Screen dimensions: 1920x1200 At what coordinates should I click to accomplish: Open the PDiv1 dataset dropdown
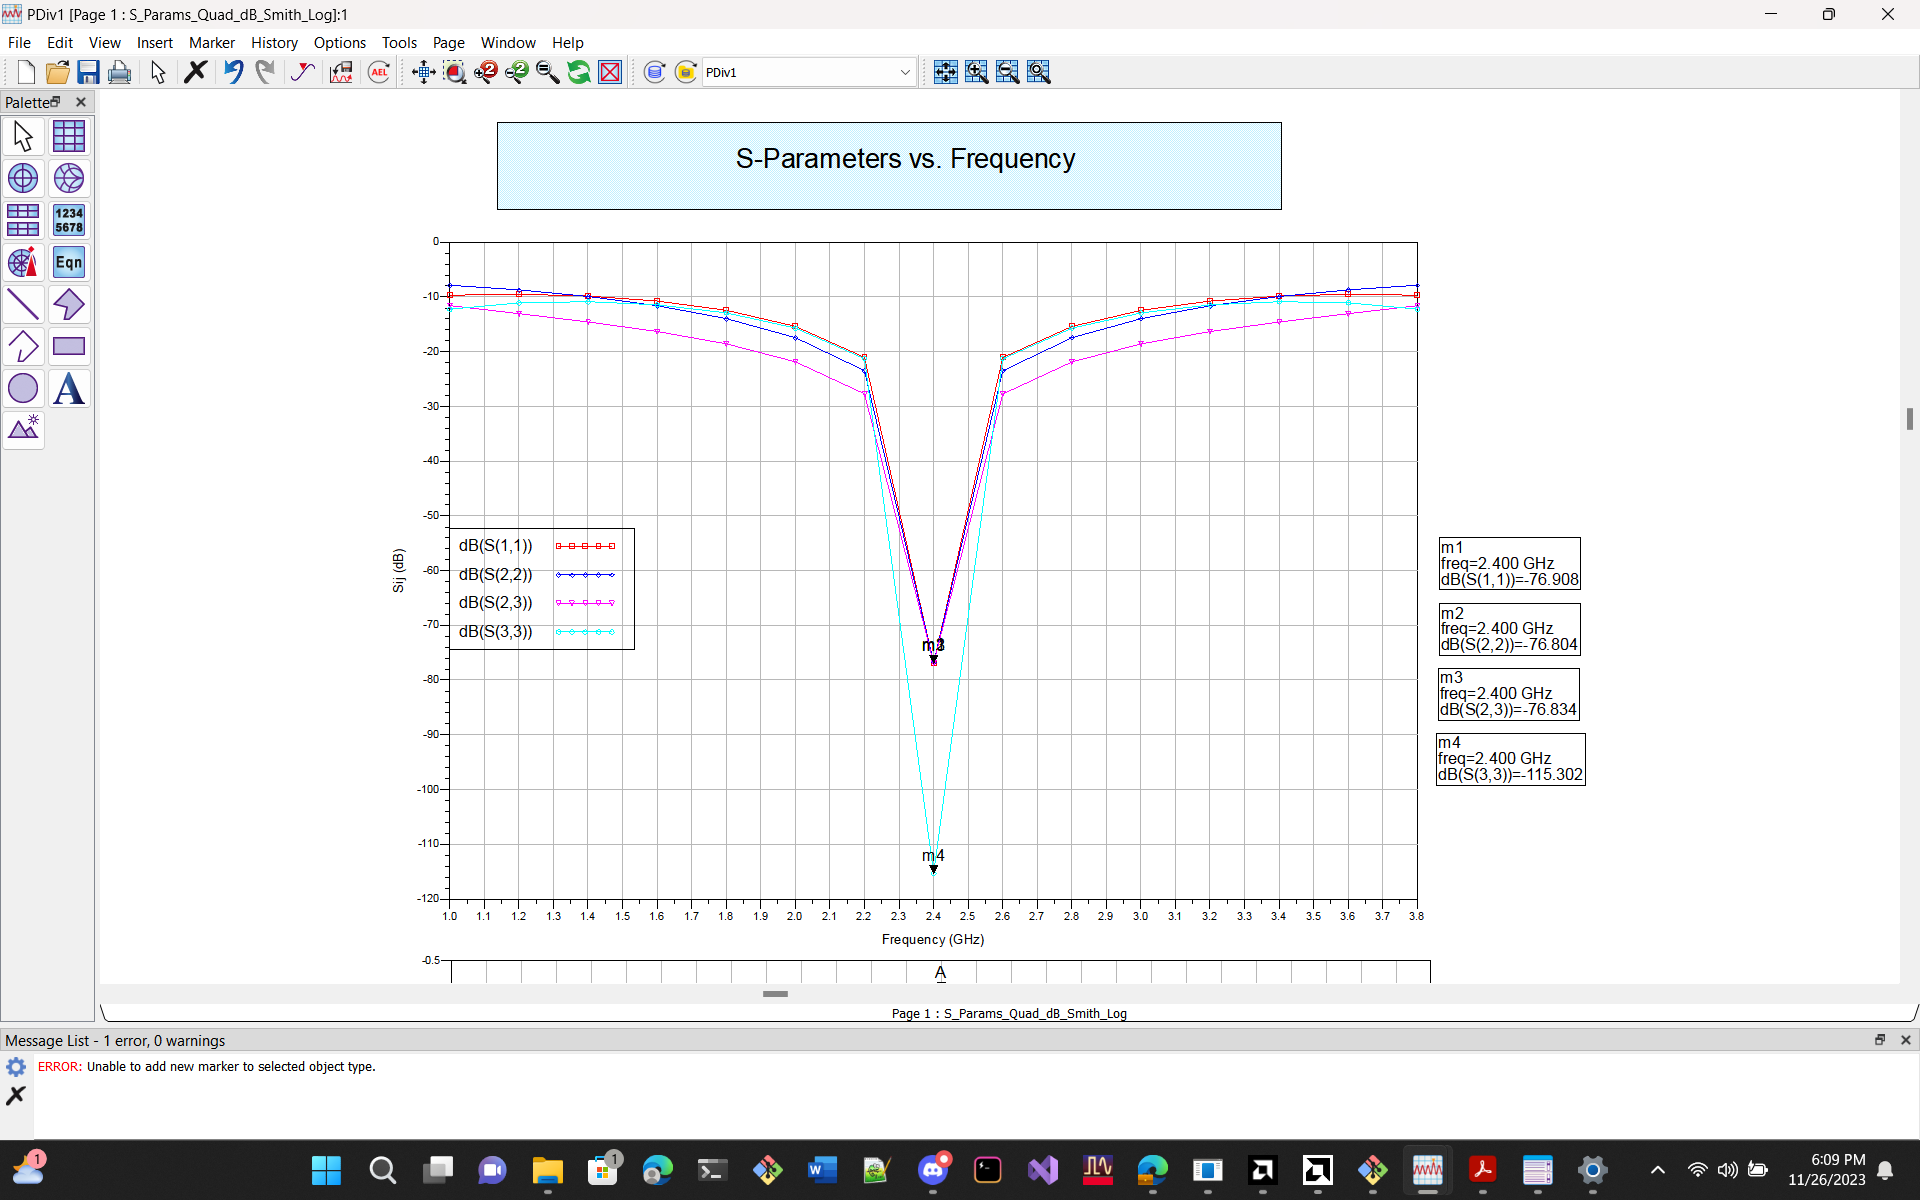905,71
